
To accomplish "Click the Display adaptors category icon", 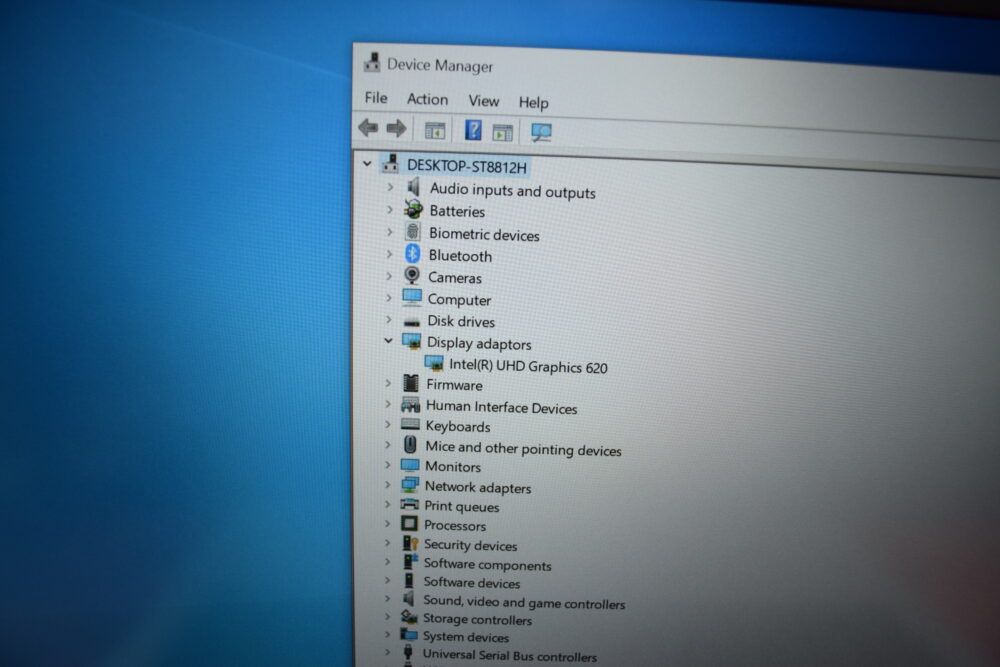I will (411, 341).
